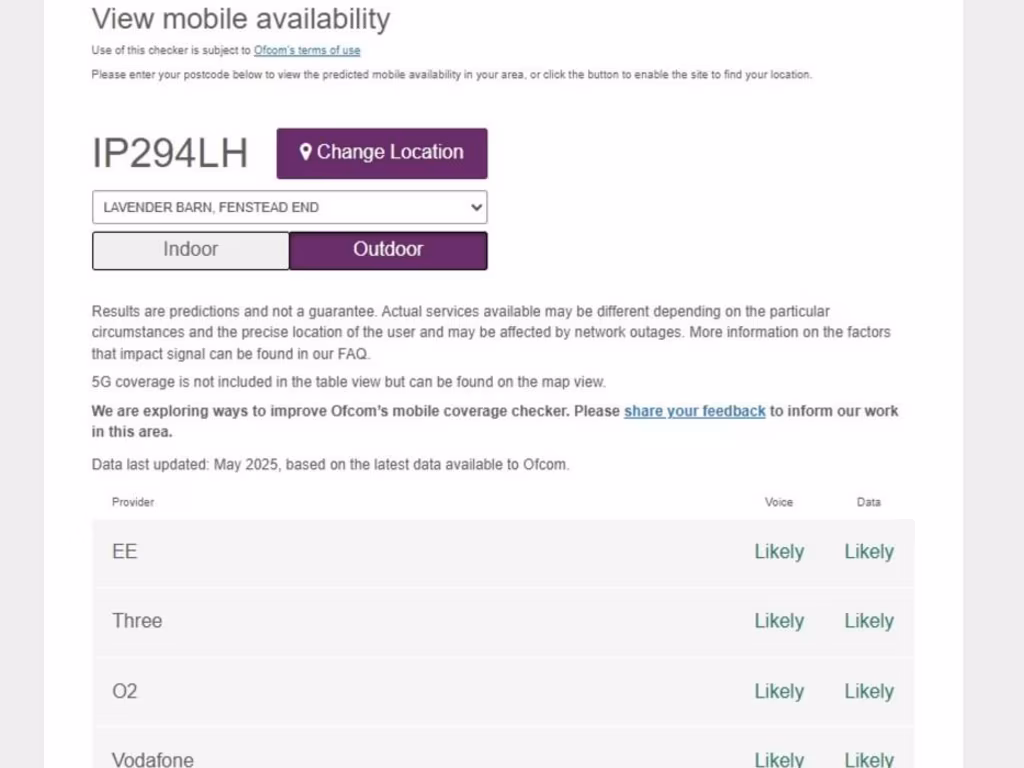Screen dimensions: 1024x768
Task: Open the address dropdown arrow
Action: pos(475,208)
